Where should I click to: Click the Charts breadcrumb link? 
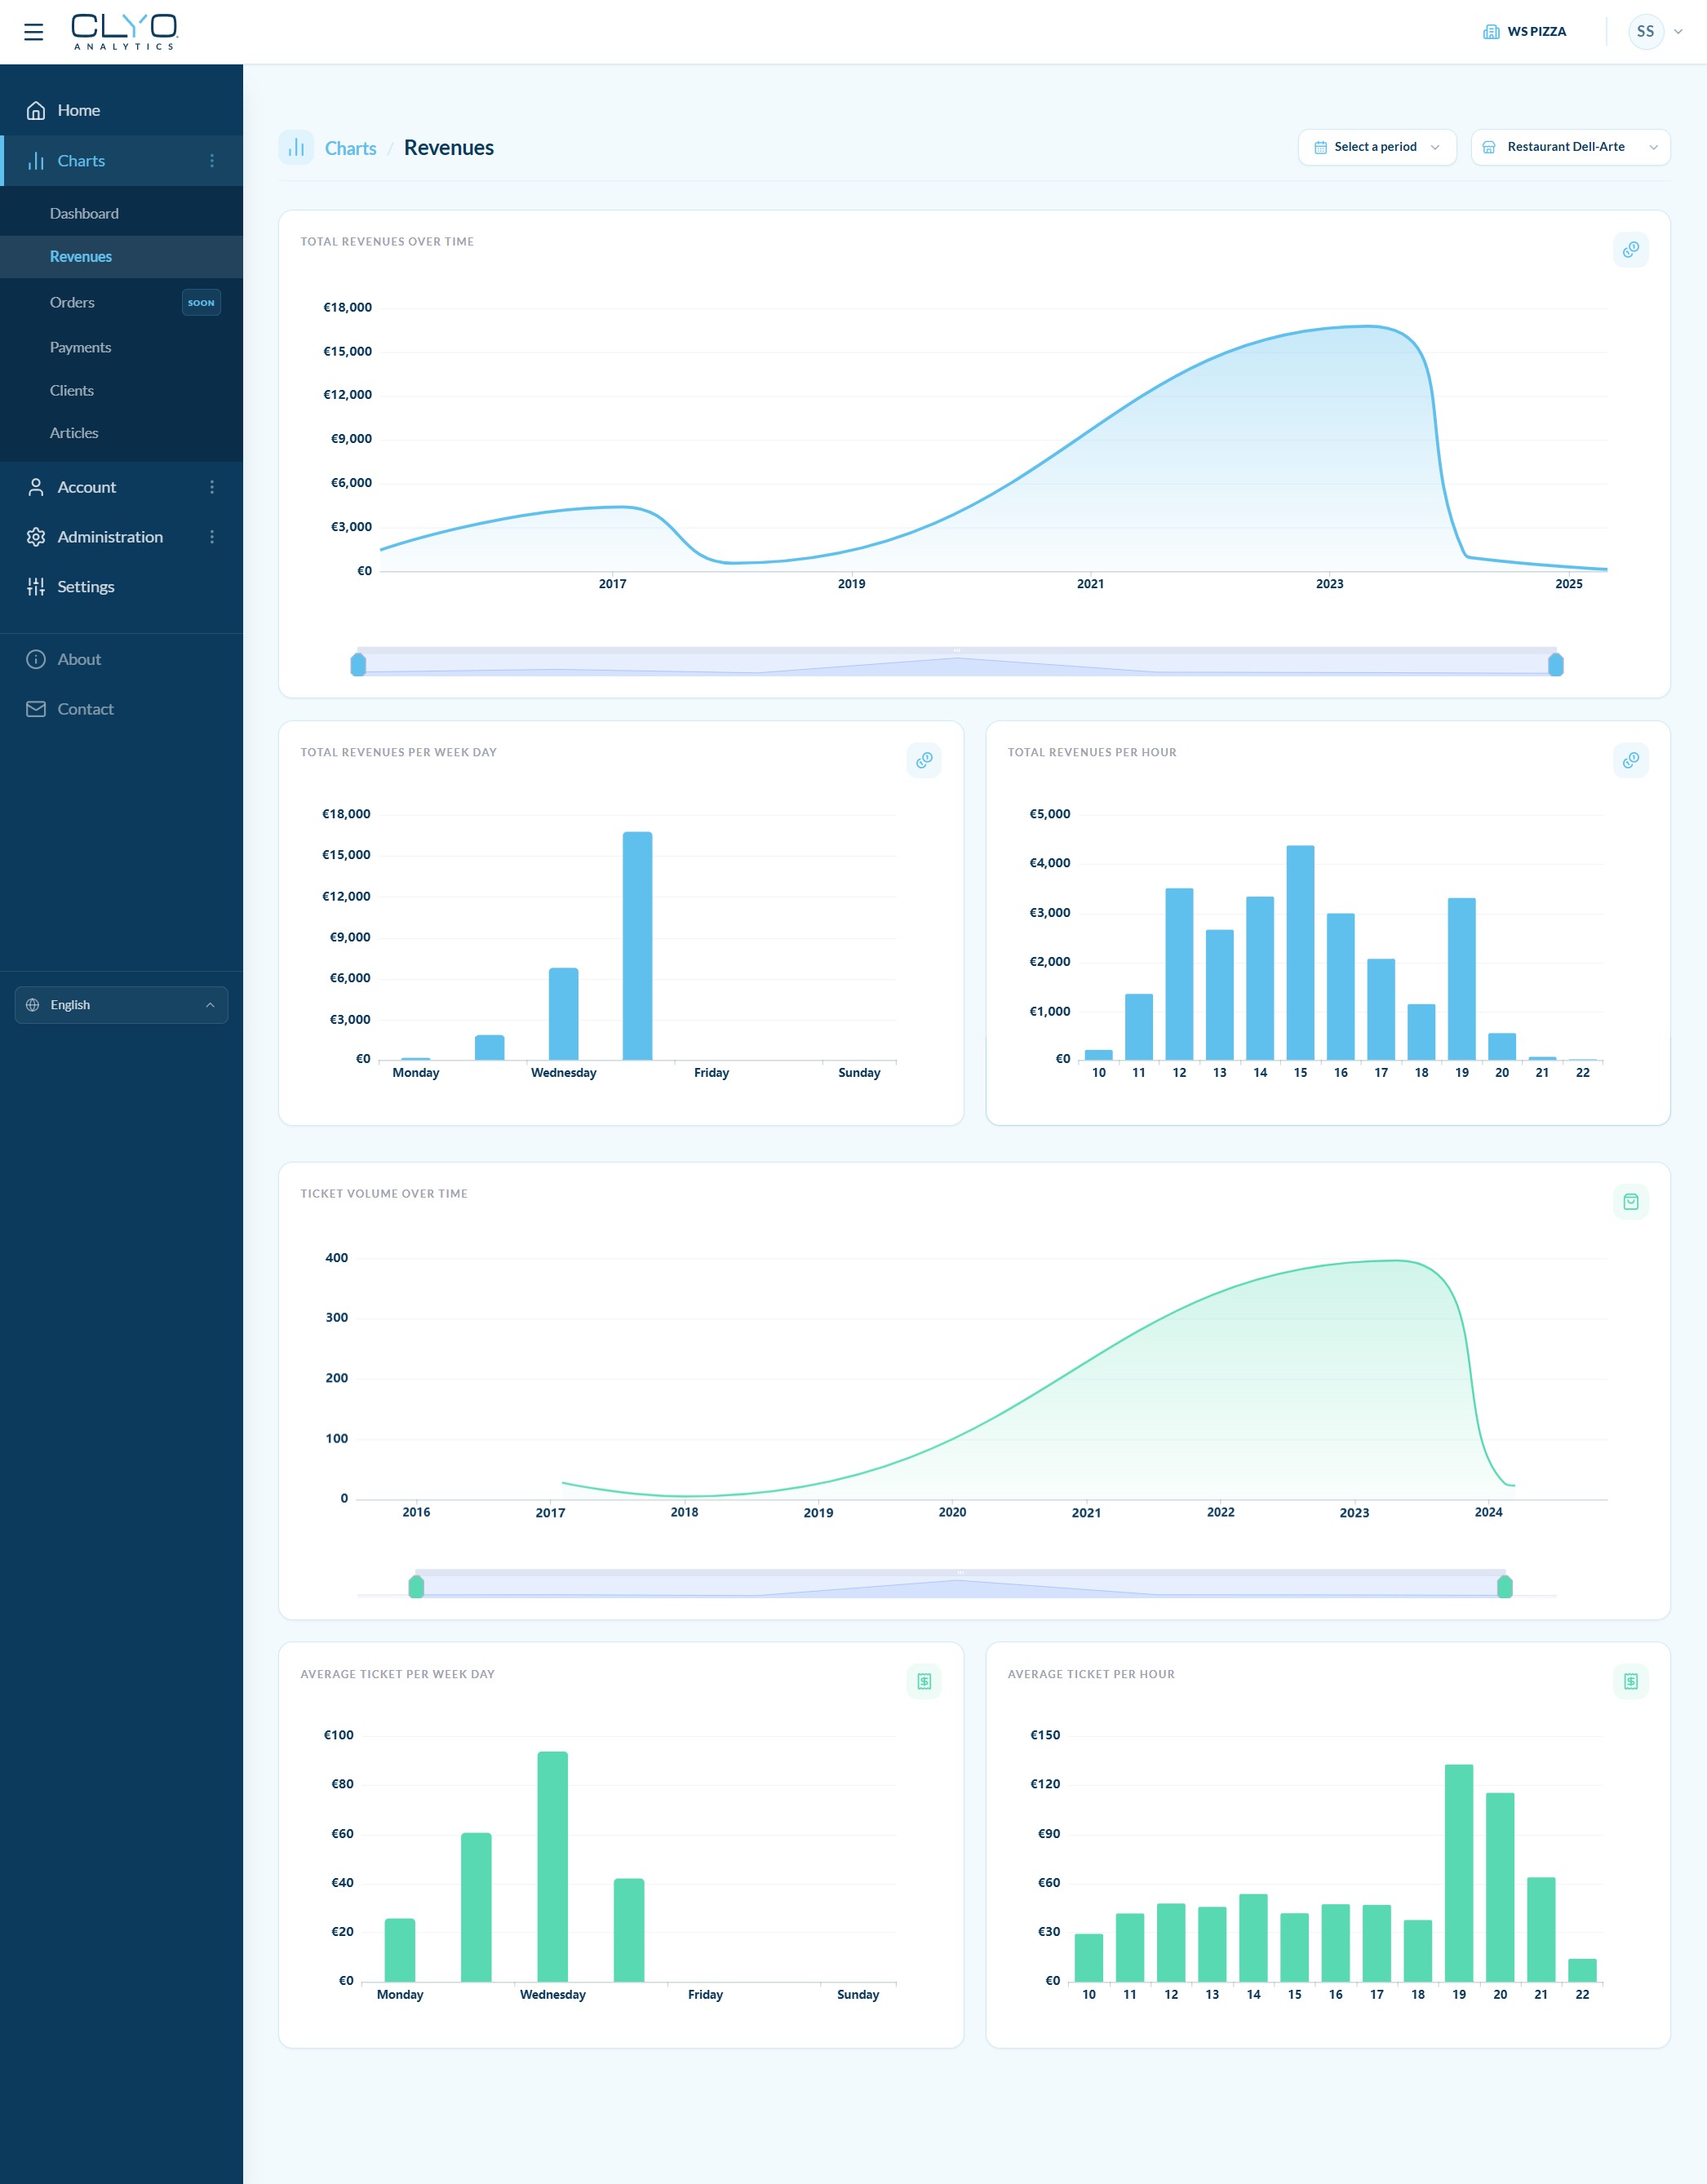coord(350,148)
